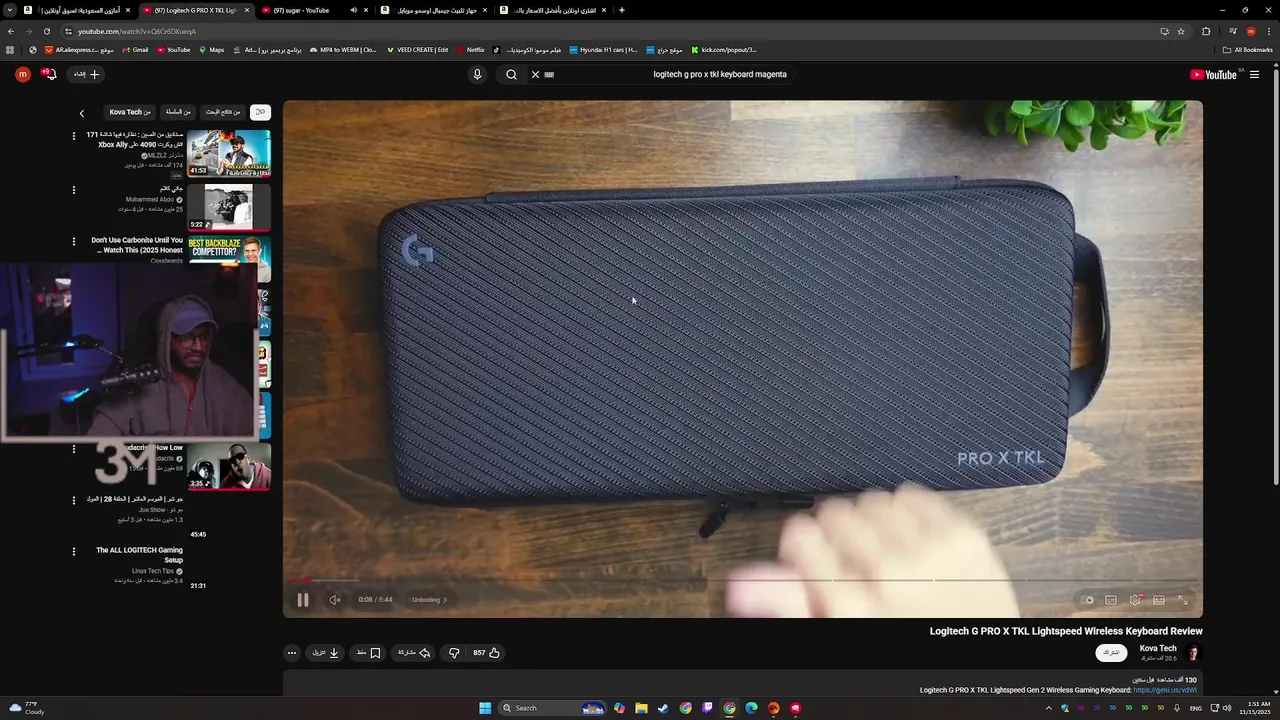This screenshot has height=720, width=1280.
Task: Select the "من السلسلة" filter chip
Action: (x=179, y=112)
